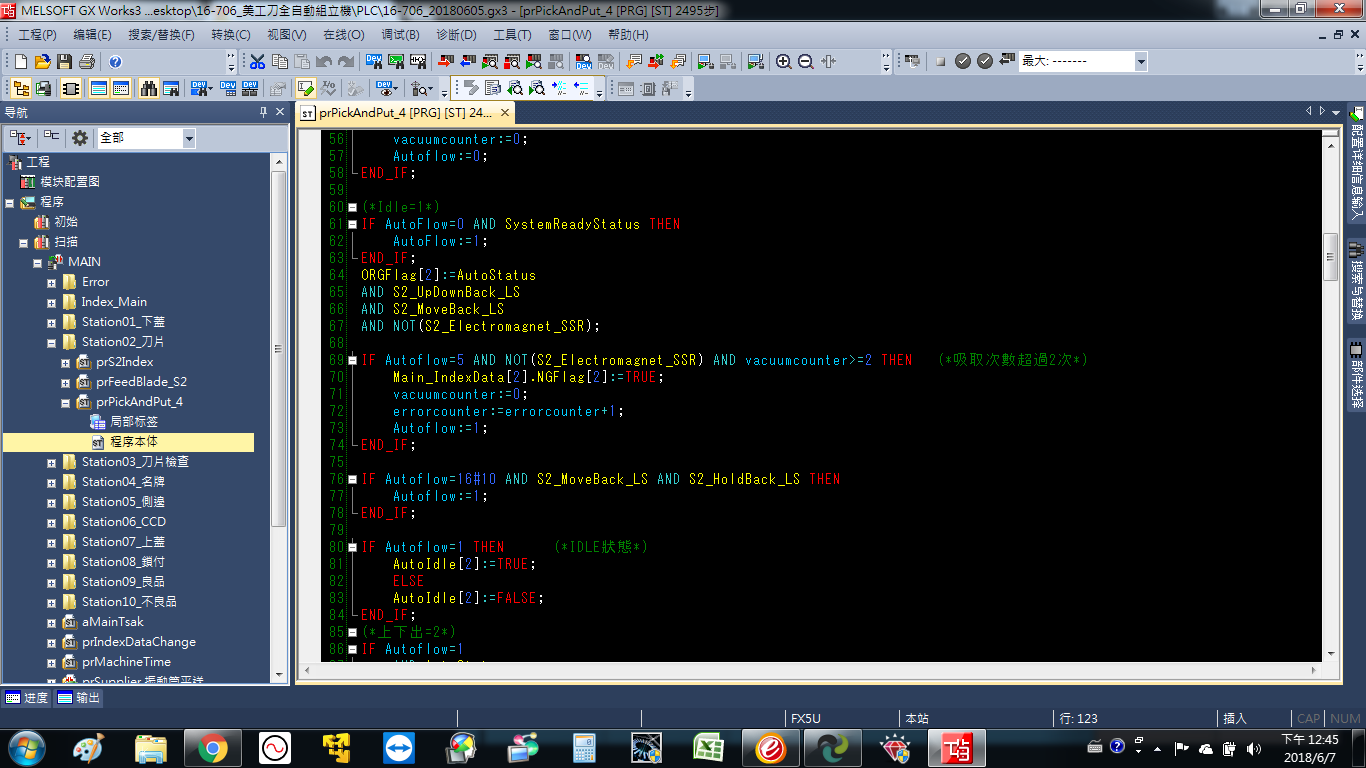
Task: Open the 转换(C) menu
Action: [x=230, y=35]
